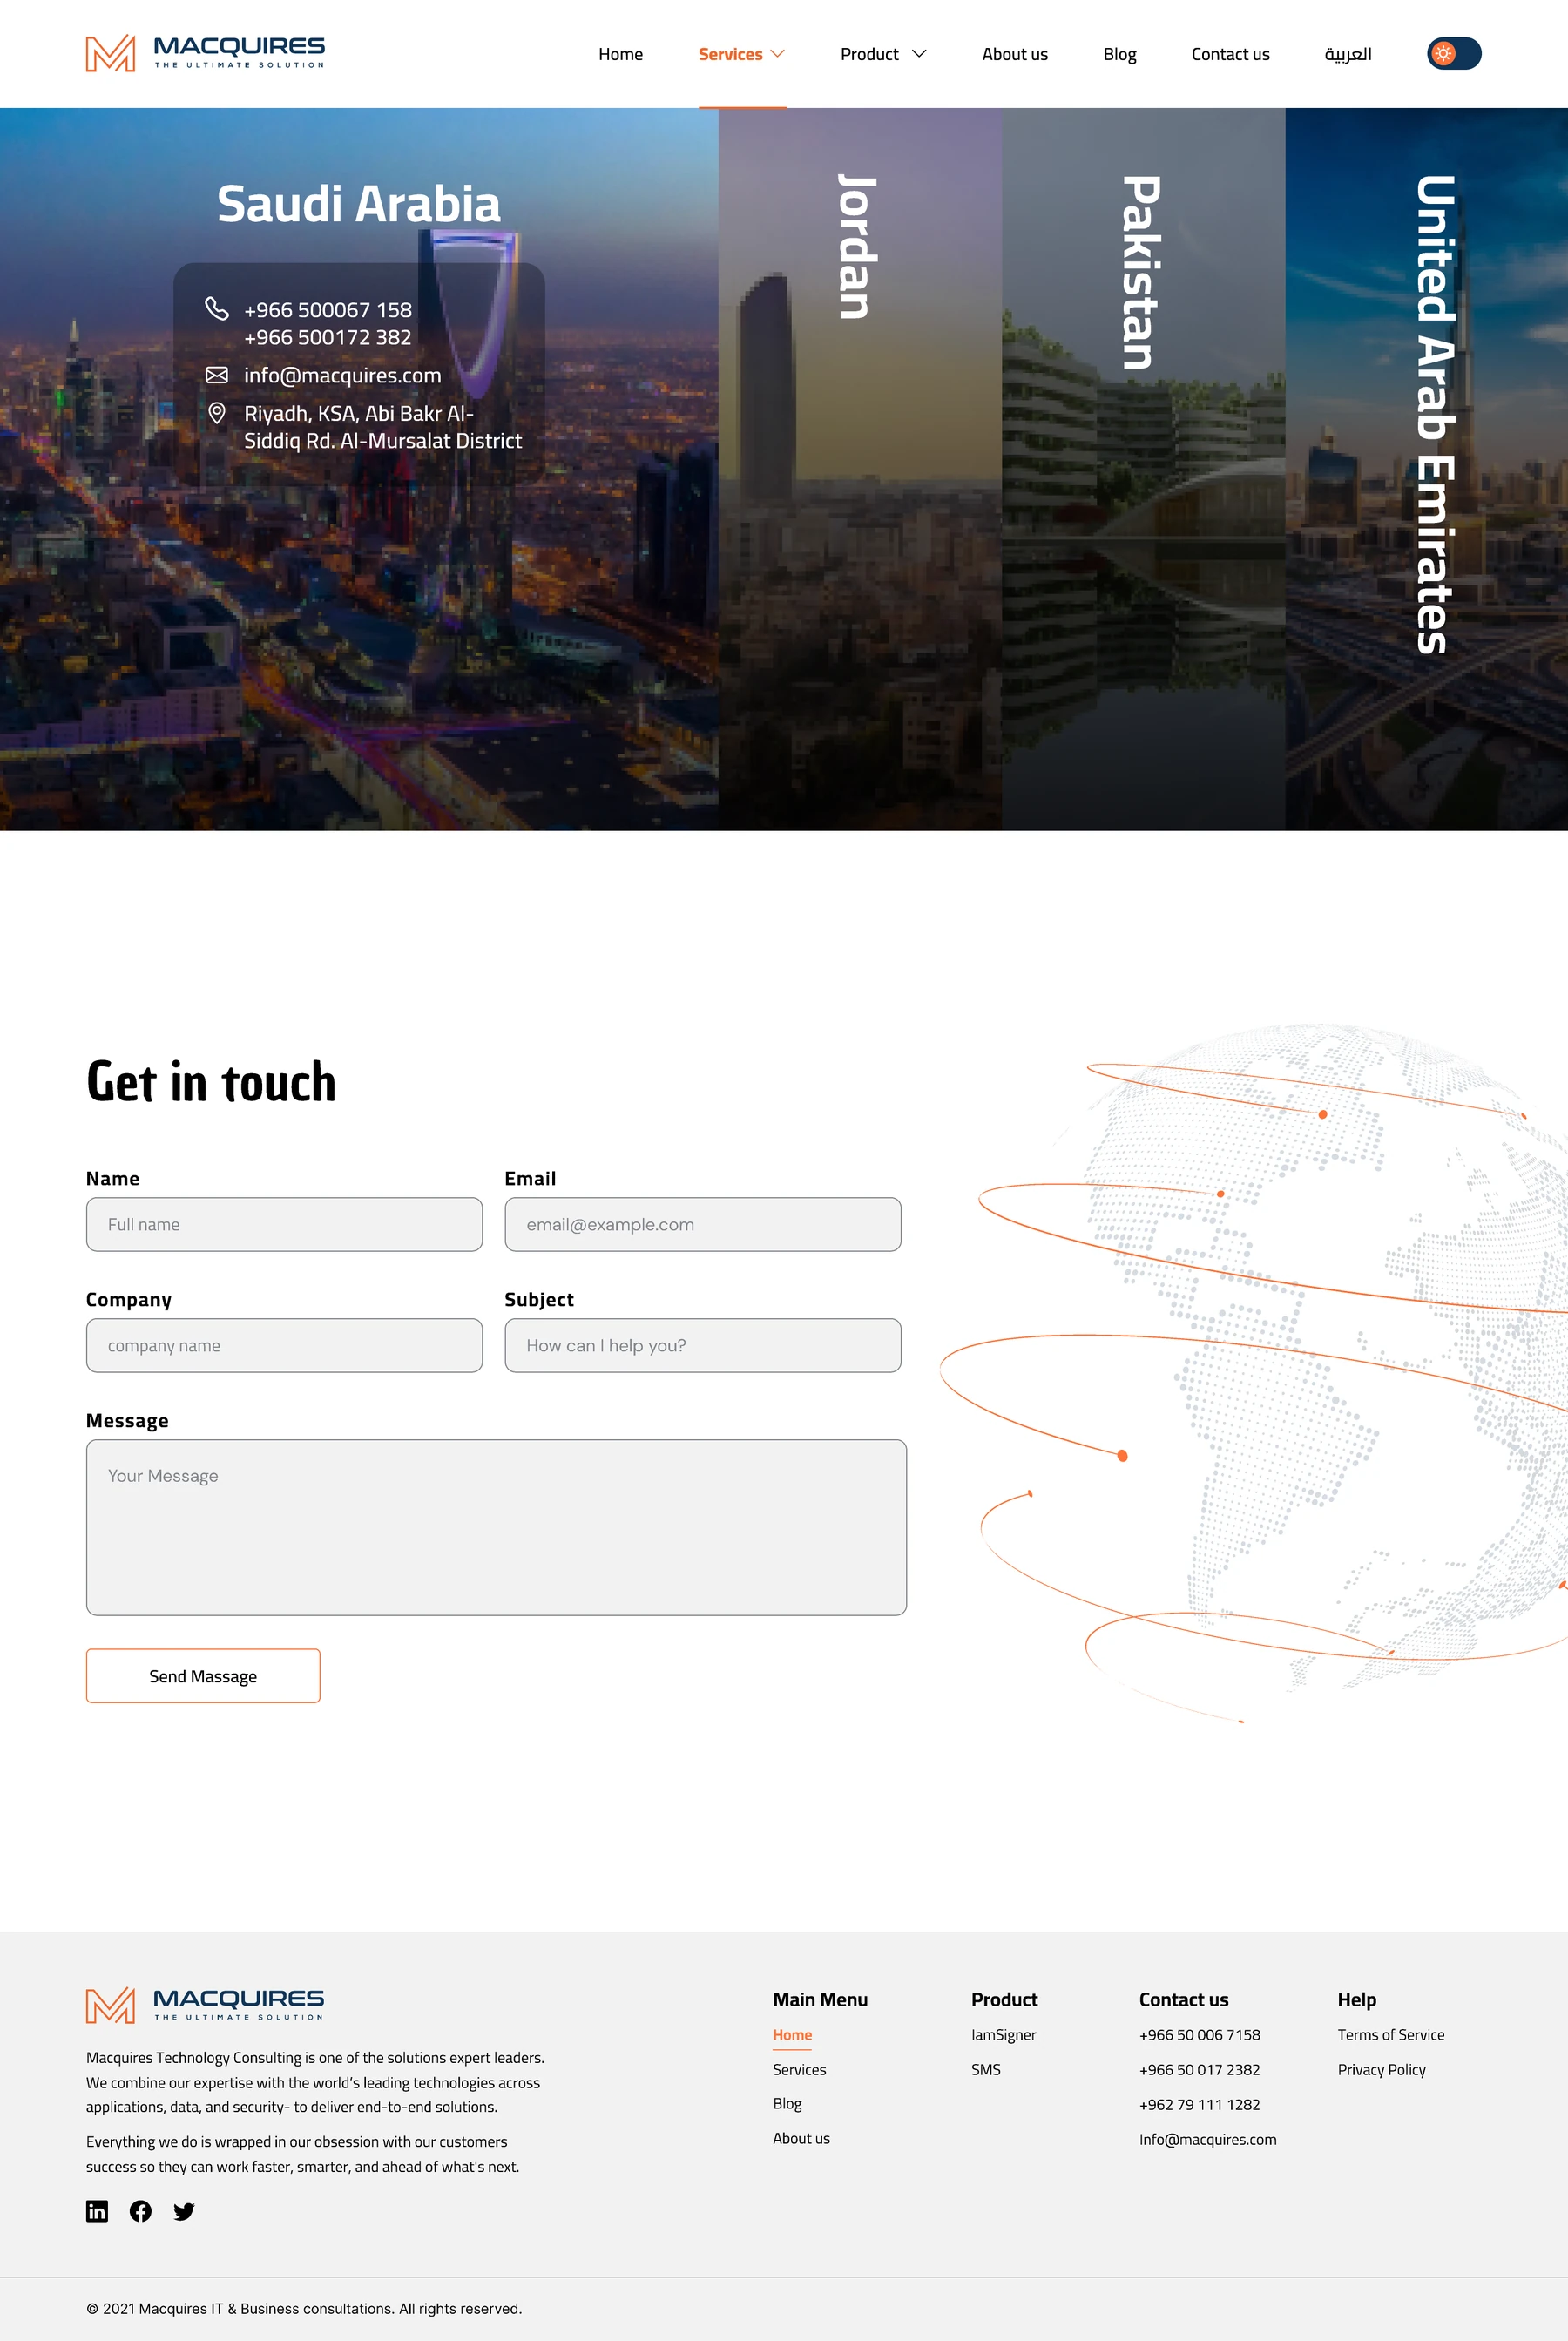This screenshot has width=1568, height=2341.
Task: Open the Twitter icon in footer
Action: click(184, 2211)
